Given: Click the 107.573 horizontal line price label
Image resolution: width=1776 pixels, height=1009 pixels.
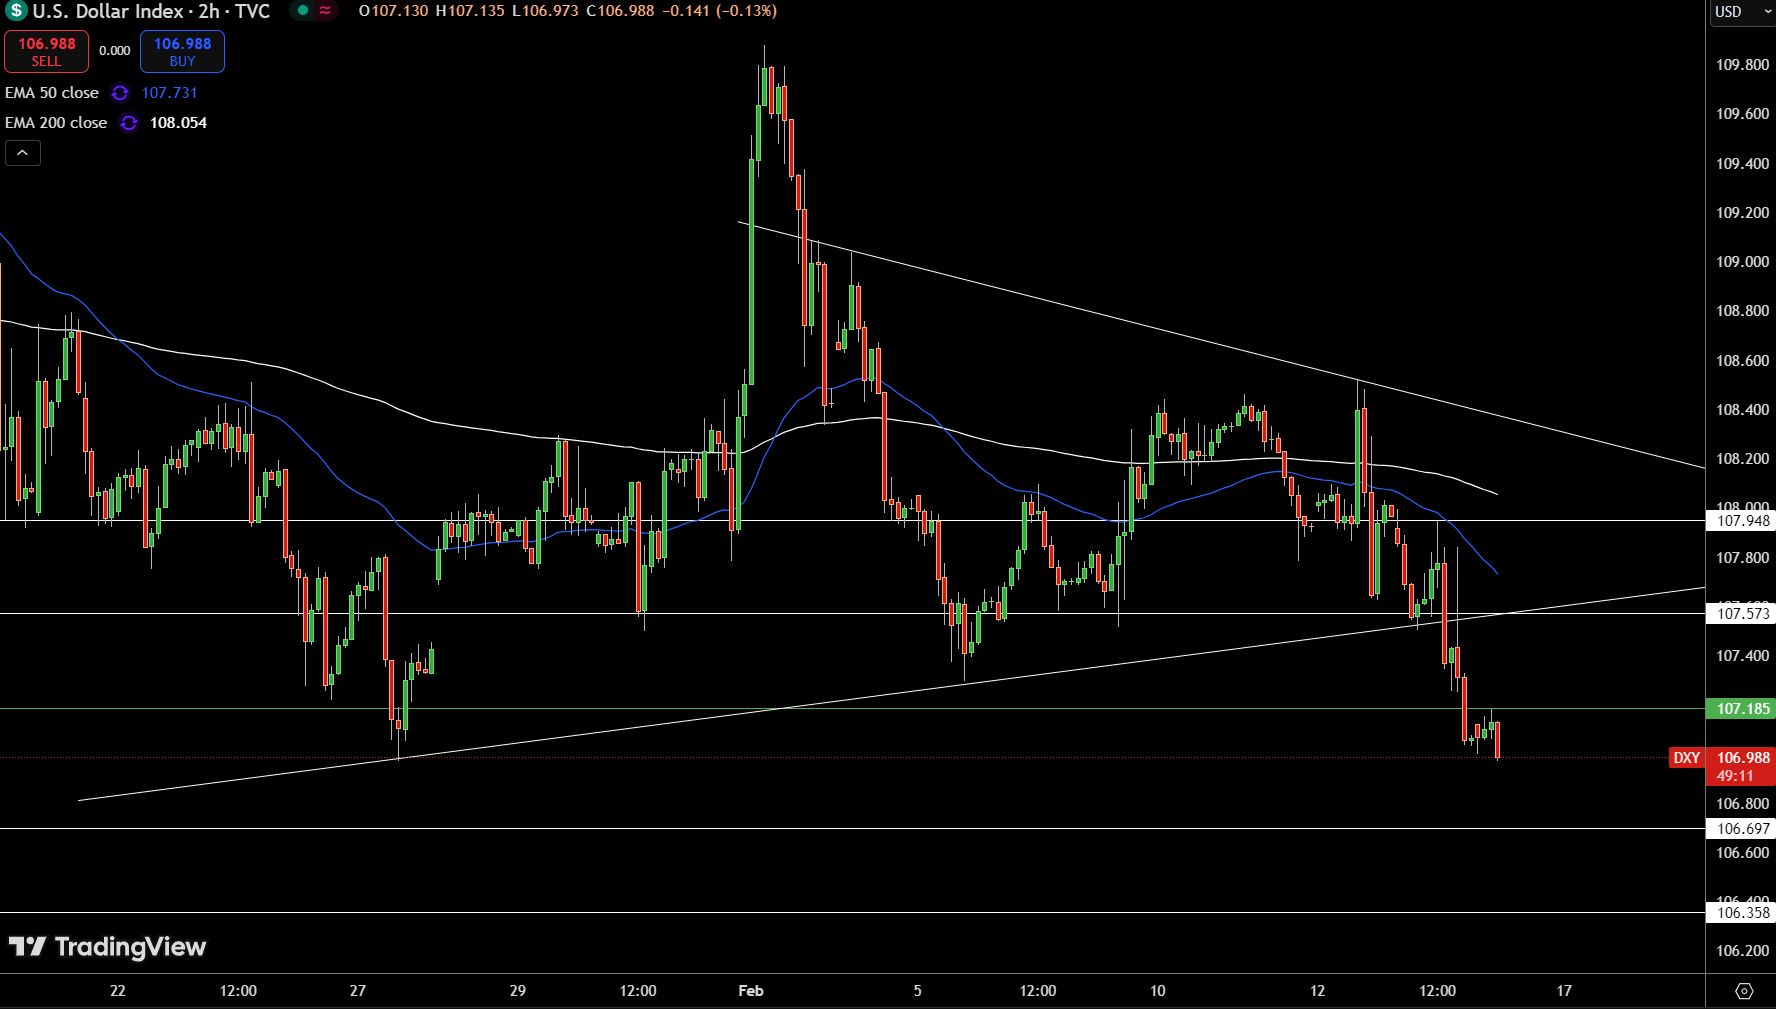Looking at the screenshot, I should pyautogui.click(x=1743, y=614).
